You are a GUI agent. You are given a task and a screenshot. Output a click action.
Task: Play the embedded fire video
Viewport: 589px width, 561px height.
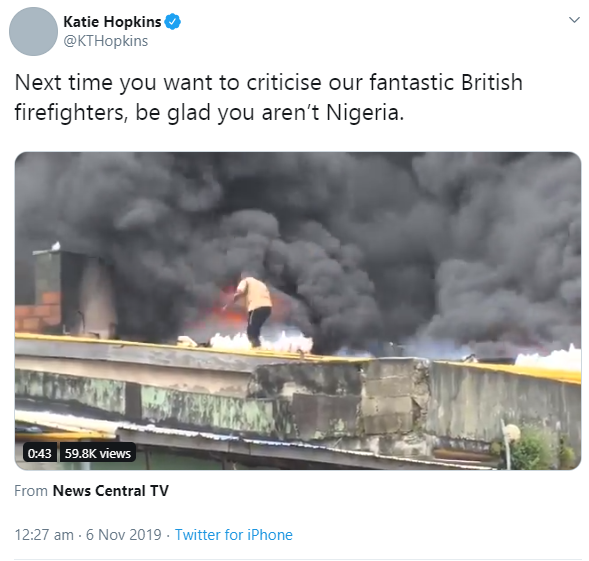pyautogui.click(x=298, y=311)
